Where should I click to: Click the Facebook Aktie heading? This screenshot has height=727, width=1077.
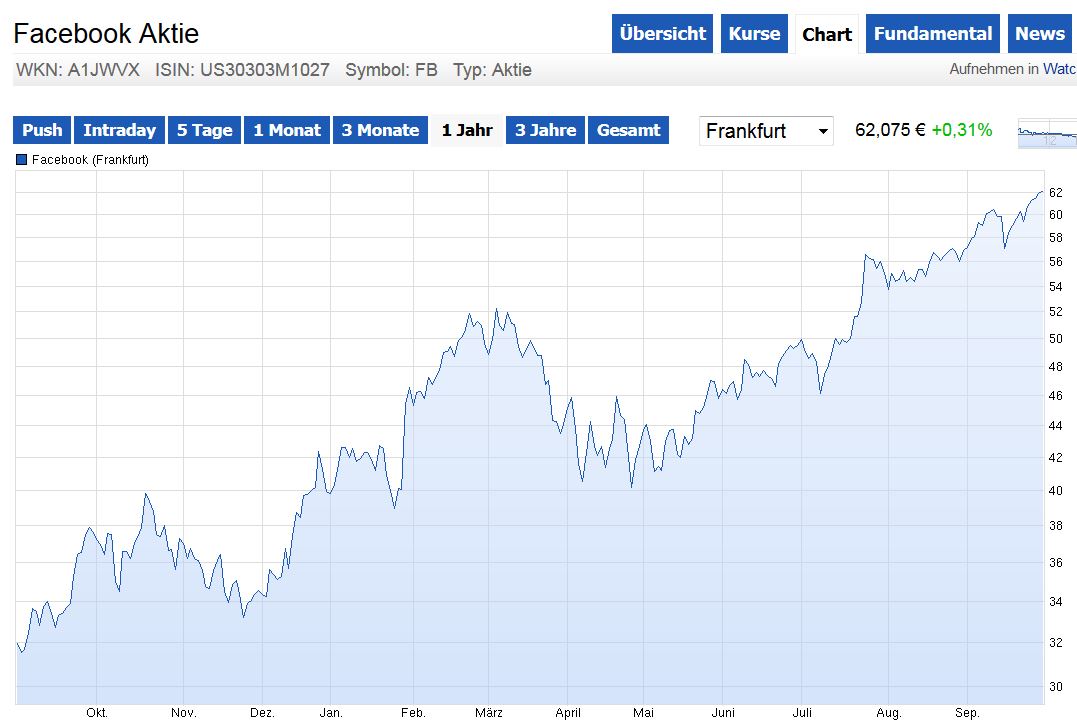(105, 33)
